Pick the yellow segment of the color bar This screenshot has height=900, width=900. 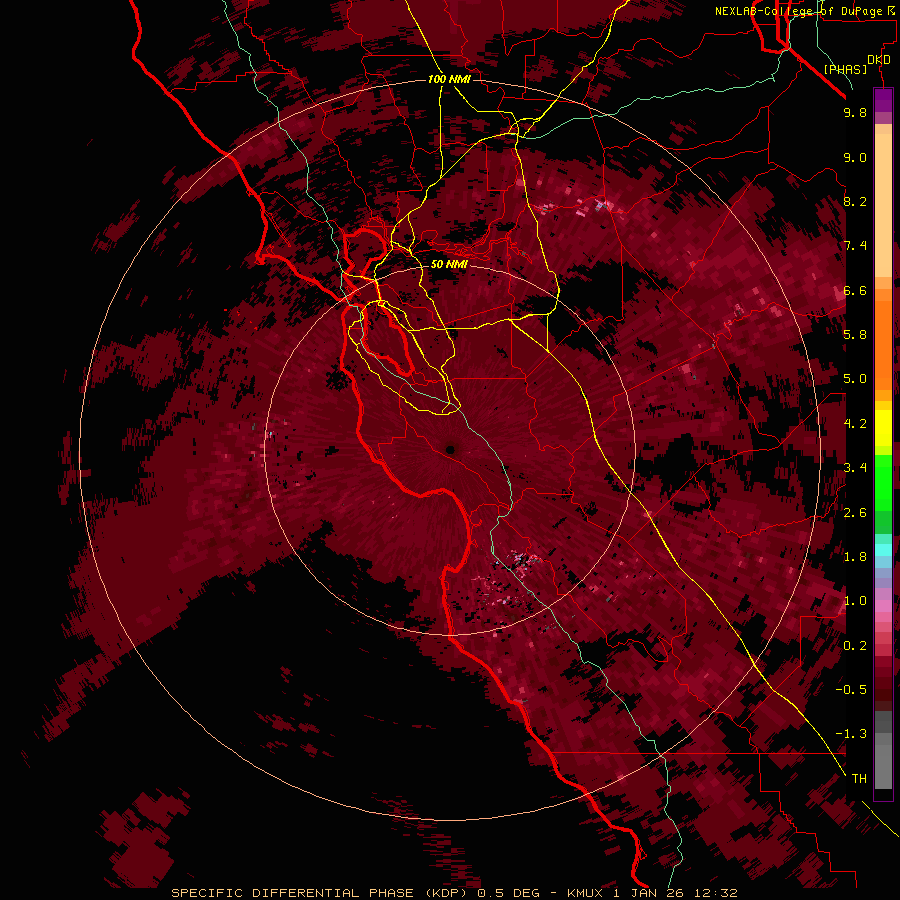pos(883,428)
